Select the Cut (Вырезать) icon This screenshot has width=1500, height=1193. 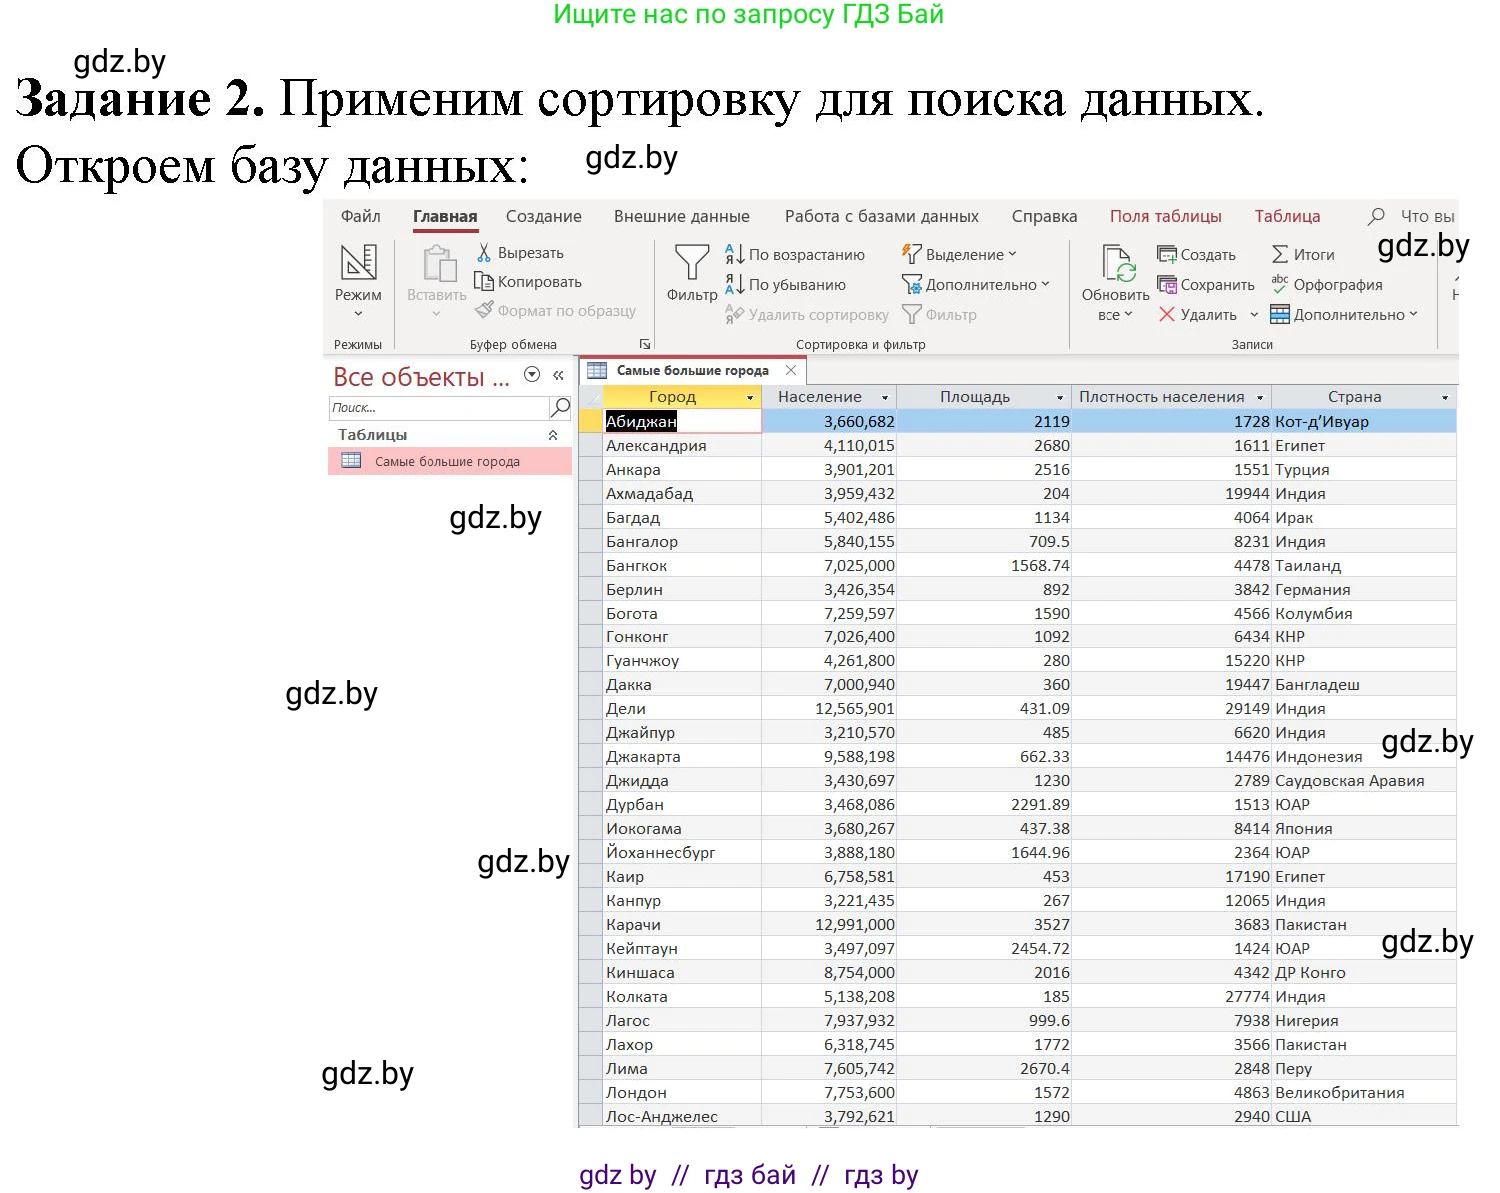pyautogui.click(x=484, y=252)
